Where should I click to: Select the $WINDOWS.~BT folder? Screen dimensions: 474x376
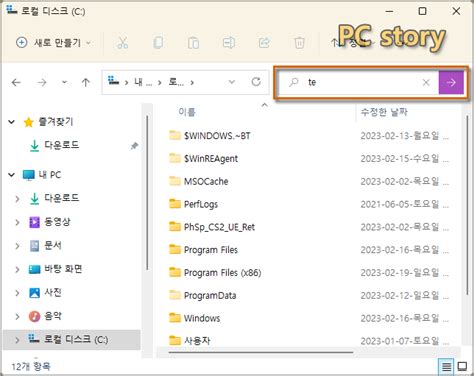pyautogui.click(x=210, y=136)
